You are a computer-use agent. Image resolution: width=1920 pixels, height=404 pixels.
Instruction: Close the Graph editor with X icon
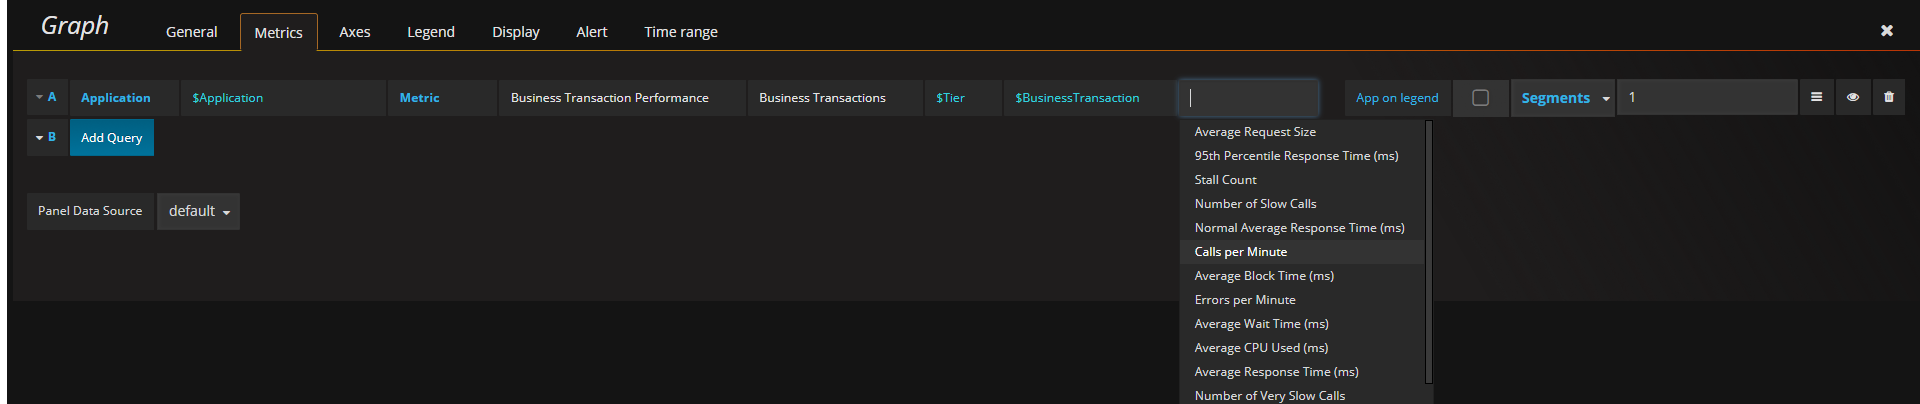pyautogui.click(x=1886, y=31)
